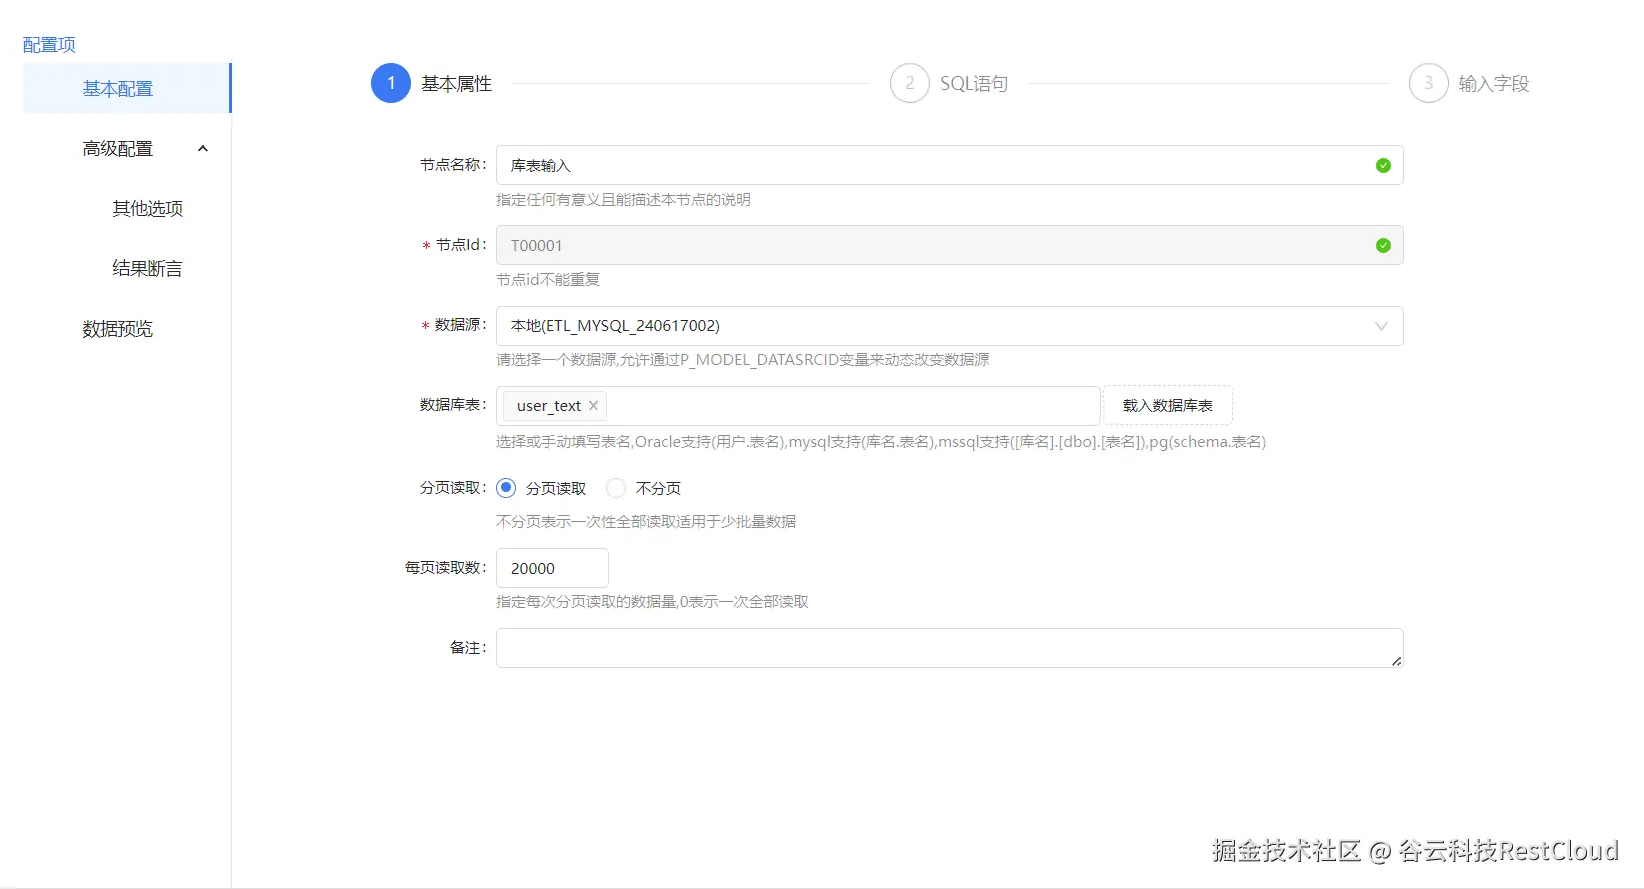This screenshot has width=1644, height=889.
Task: Click green check icon in 节点Id field
Action: pyautogui.click(x=1383, y=245)
